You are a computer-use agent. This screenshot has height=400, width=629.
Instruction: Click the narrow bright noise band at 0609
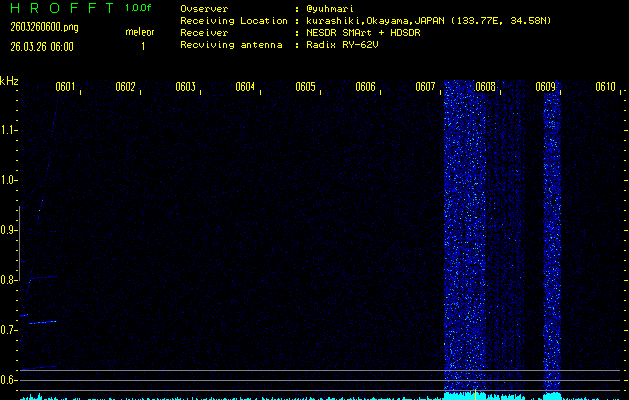(551, 240)
